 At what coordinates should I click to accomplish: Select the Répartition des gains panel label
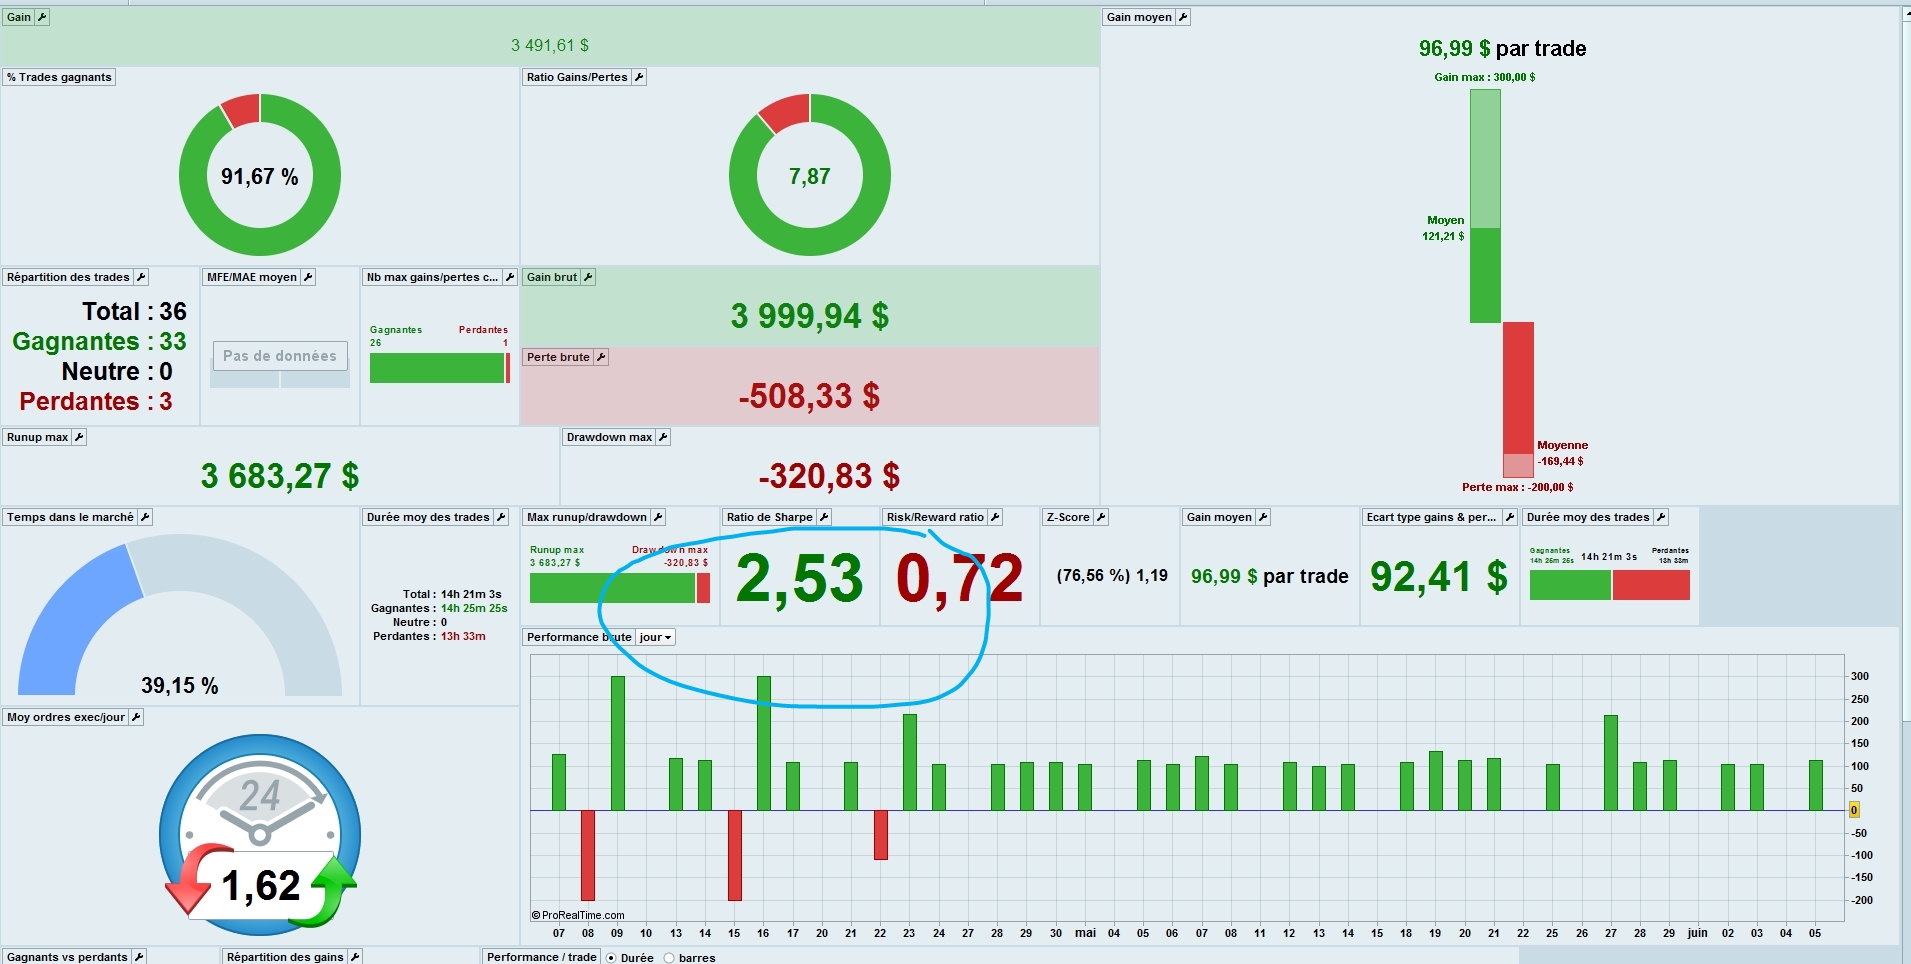tap(285, 957)
